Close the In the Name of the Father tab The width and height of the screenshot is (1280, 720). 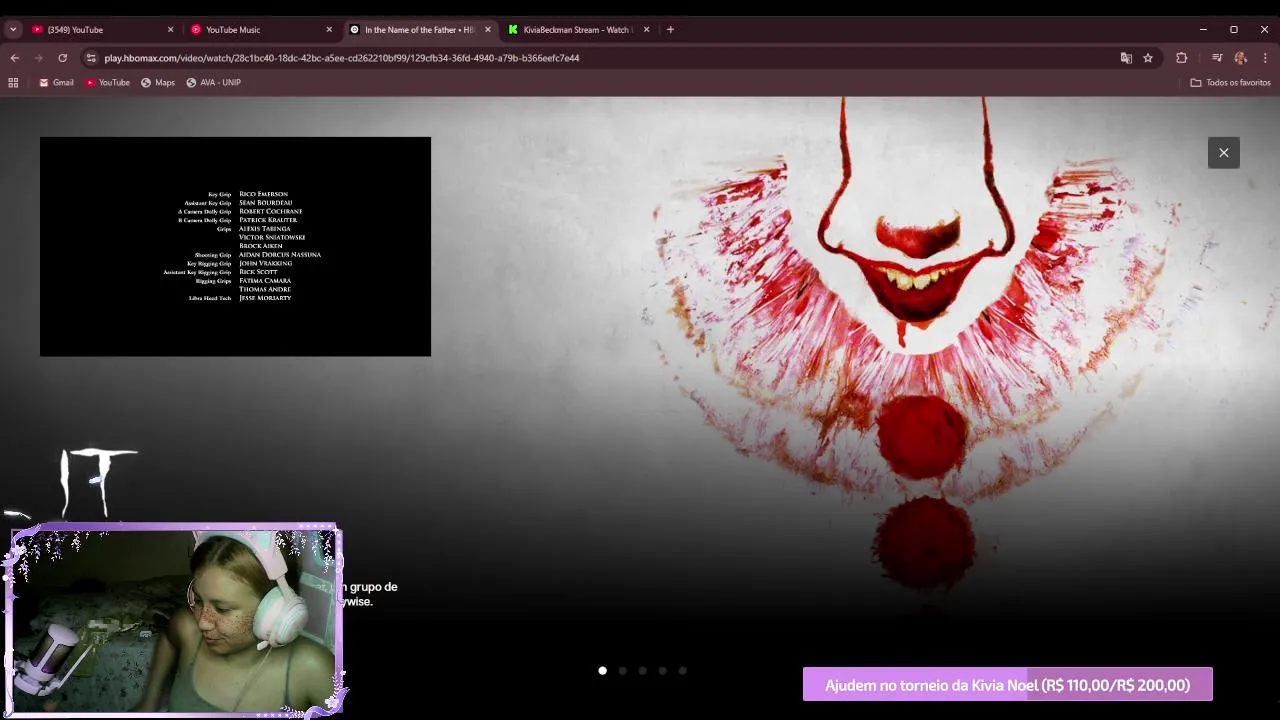point(488,29)
